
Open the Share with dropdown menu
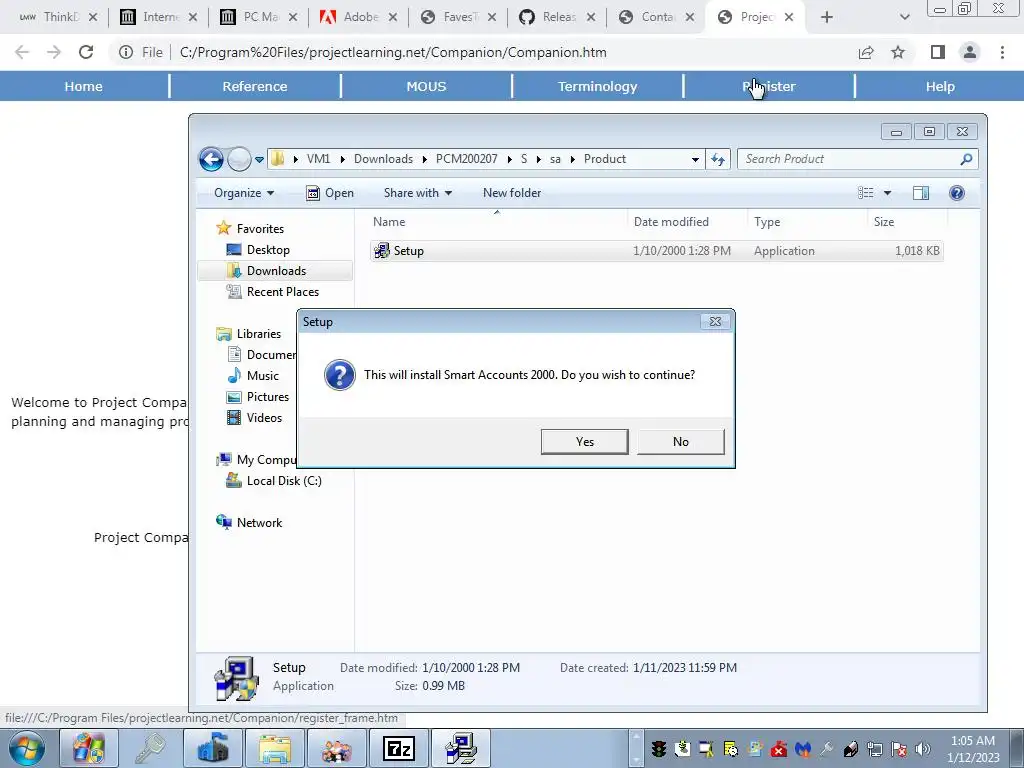[417, 193]
